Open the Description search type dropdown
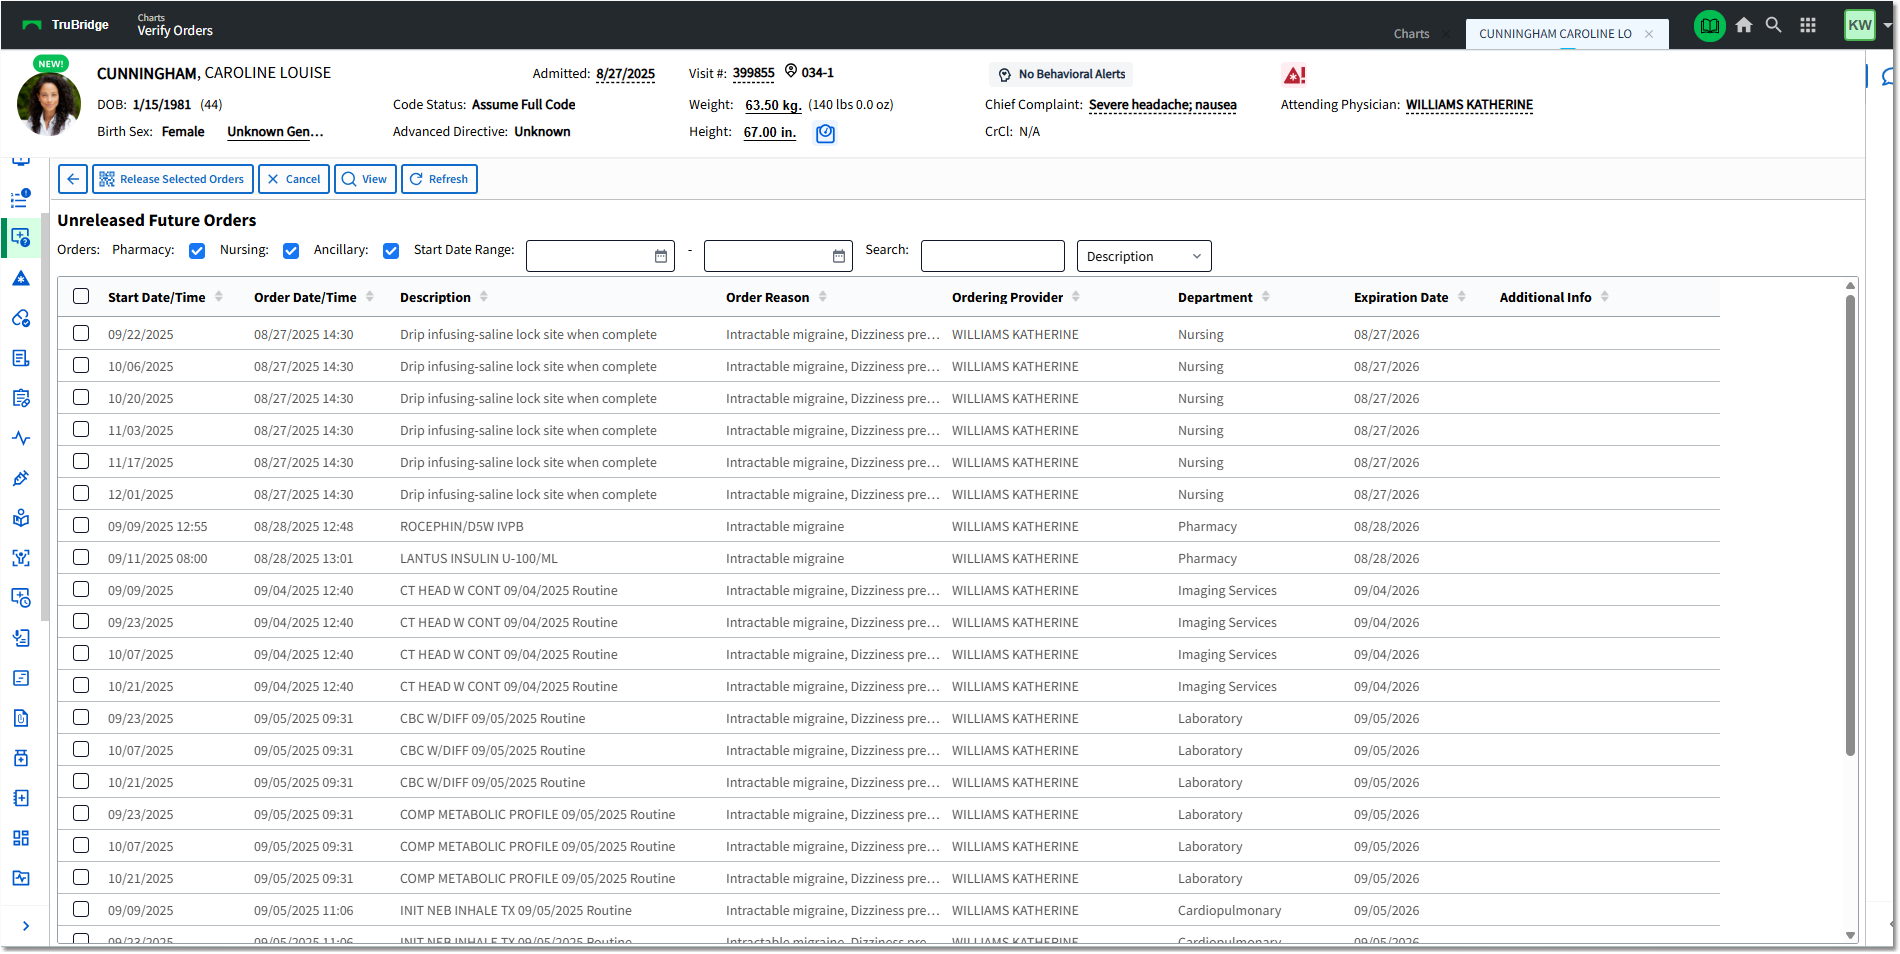Image resolution: width=1900 pixels, height=954 pixels. [x=1143, y=256]
